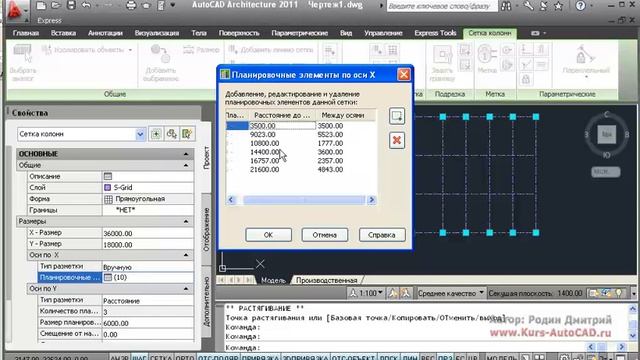Click the X - Размер value 36000.00

(147, 233)
